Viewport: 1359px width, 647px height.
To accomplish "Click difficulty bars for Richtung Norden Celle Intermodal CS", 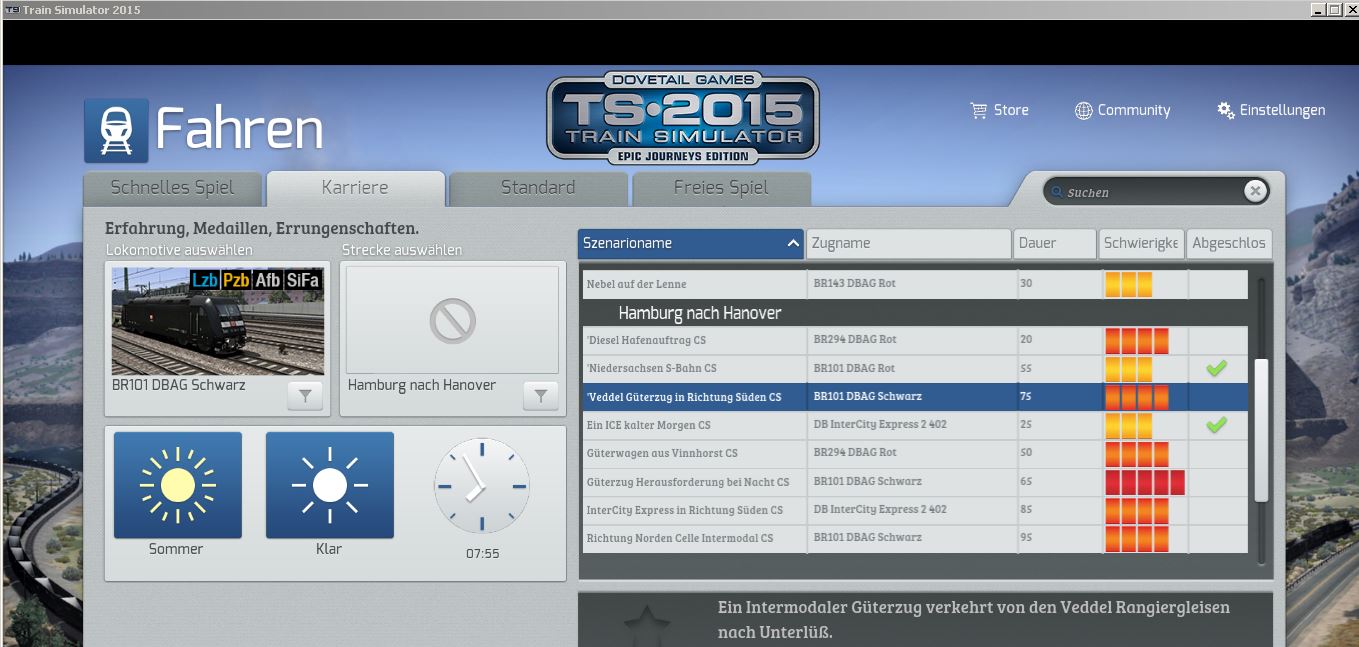I will [x=1137, y=538].
